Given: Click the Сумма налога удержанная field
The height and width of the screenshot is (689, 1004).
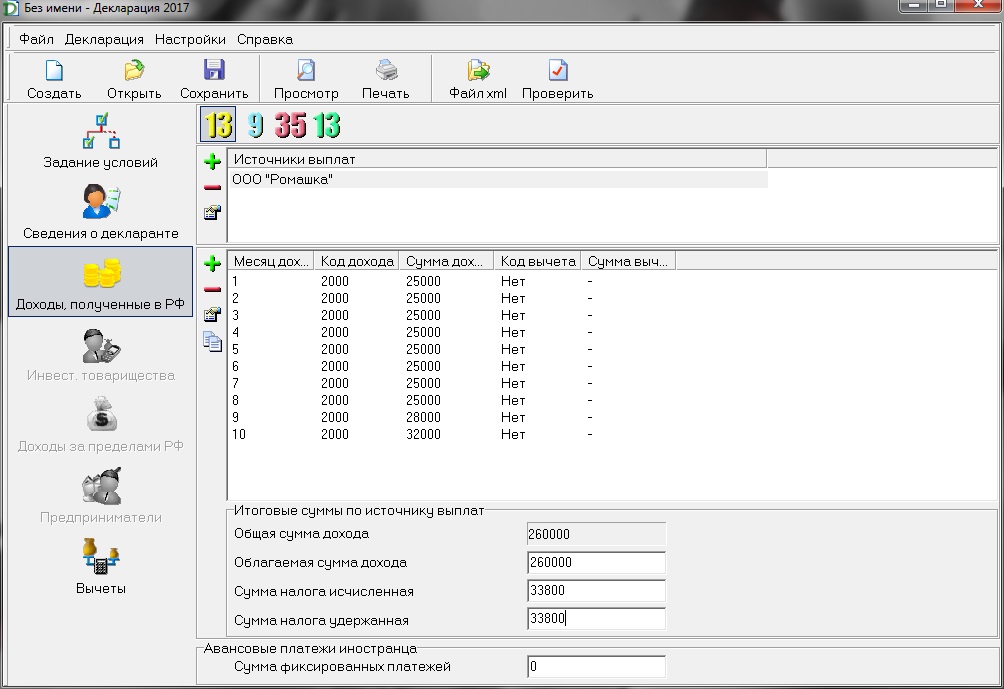Looking at the screenshot, I should (x=596, y=619).
